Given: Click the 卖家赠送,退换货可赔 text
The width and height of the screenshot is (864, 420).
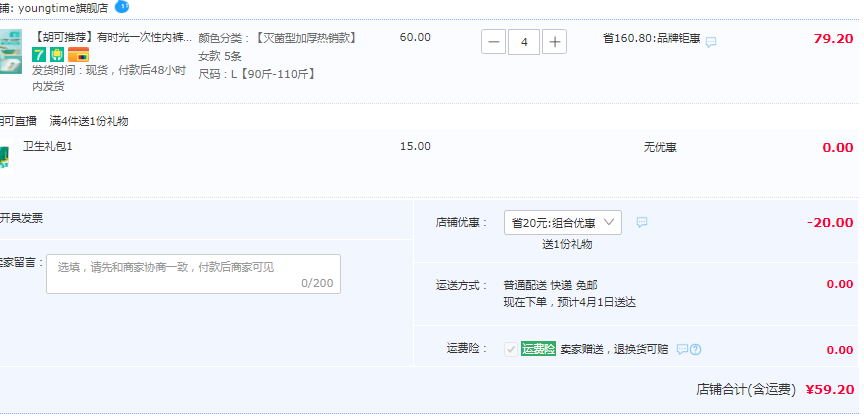Looking at the screenshot, I should (x=614, y=349).
